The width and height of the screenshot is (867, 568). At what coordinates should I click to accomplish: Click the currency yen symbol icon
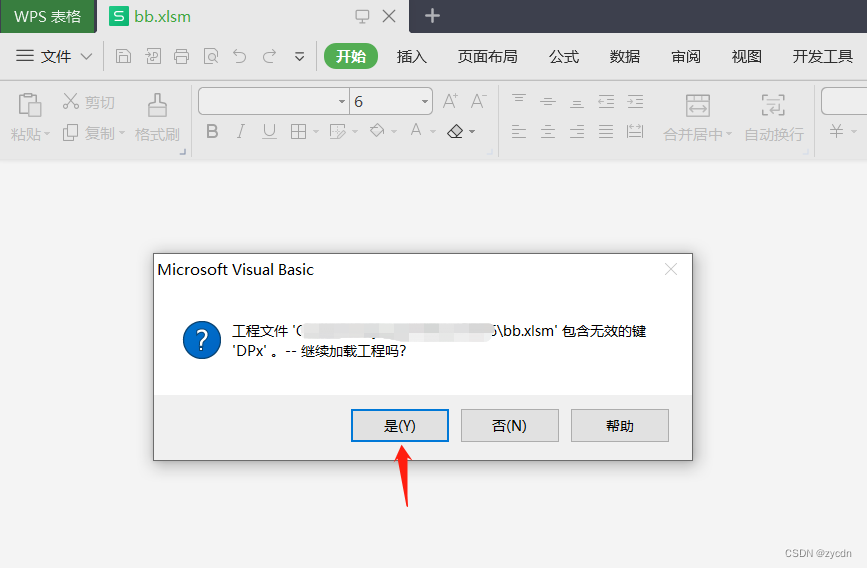836,131
